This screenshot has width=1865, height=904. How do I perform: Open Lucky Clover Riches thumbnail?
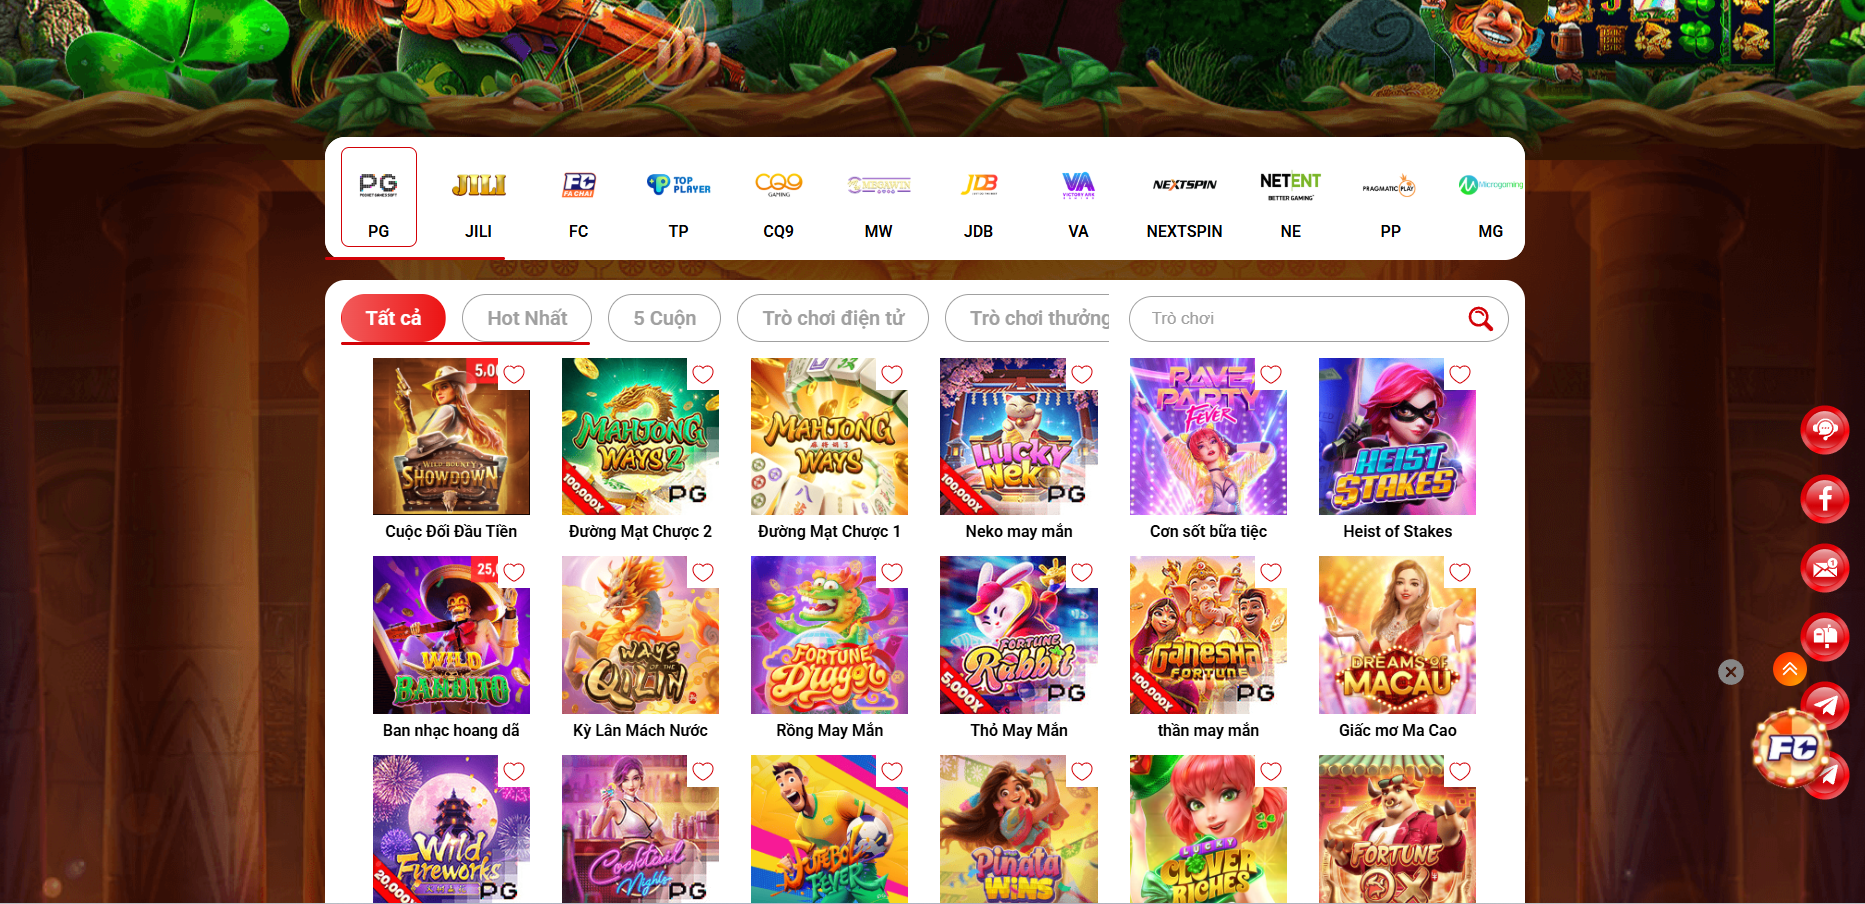1208,829
